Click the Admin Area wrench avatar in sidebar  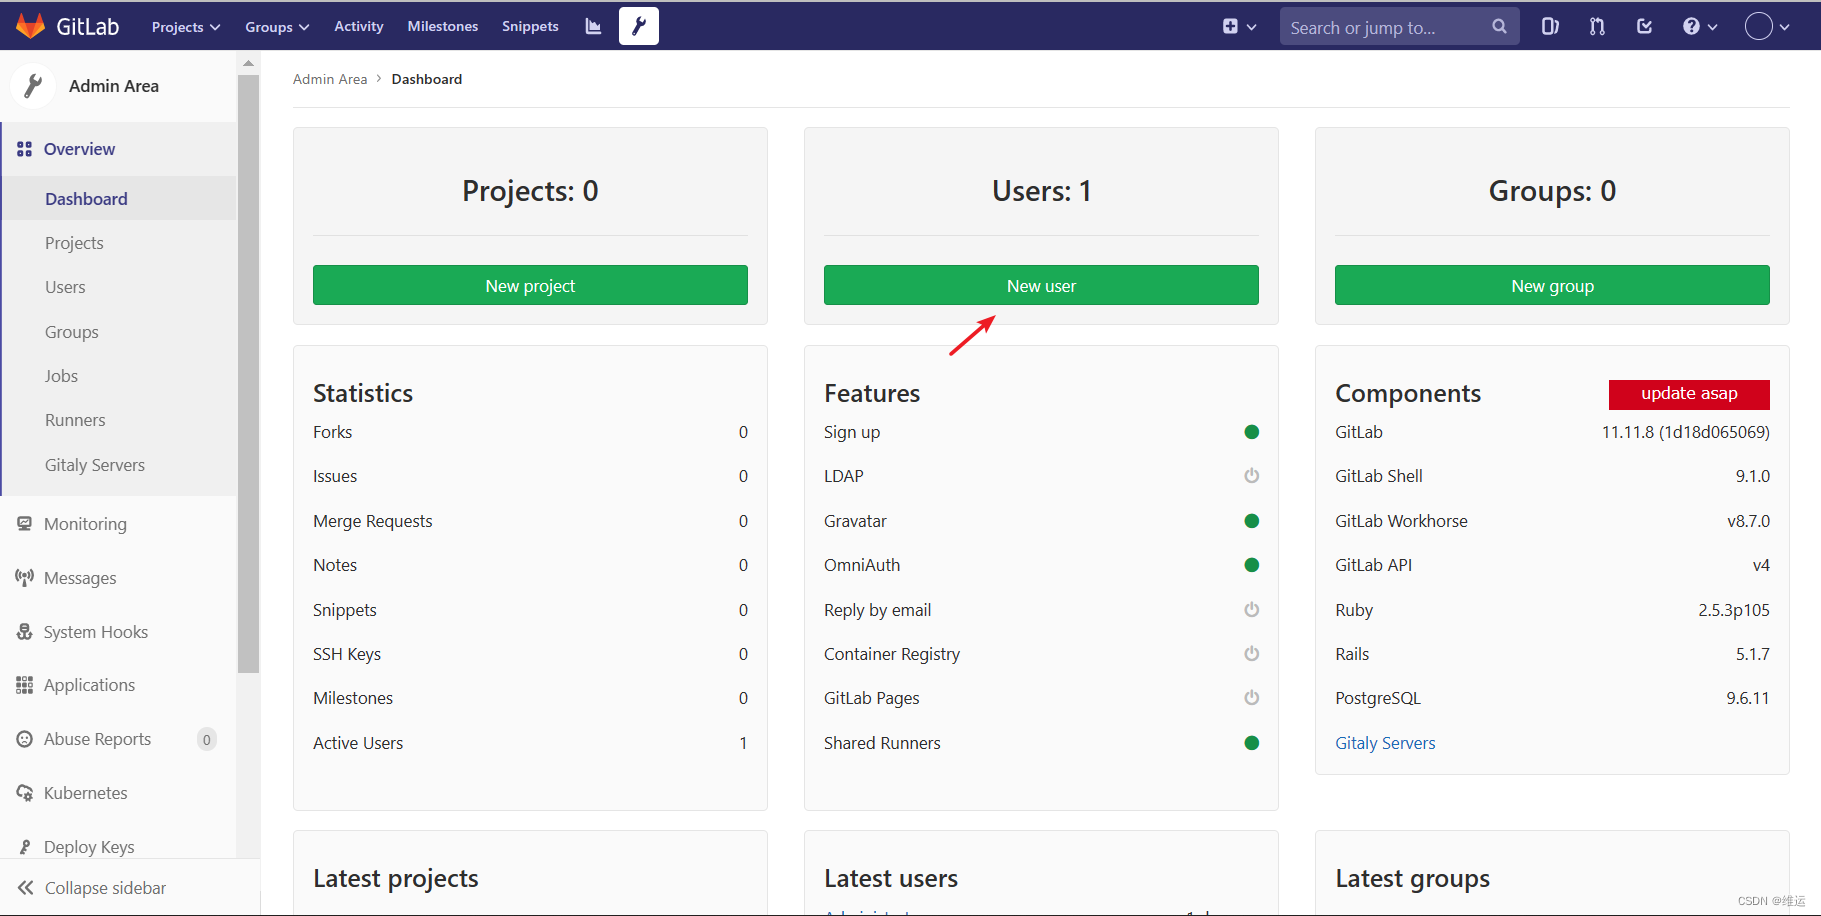(x=33, y=86)
